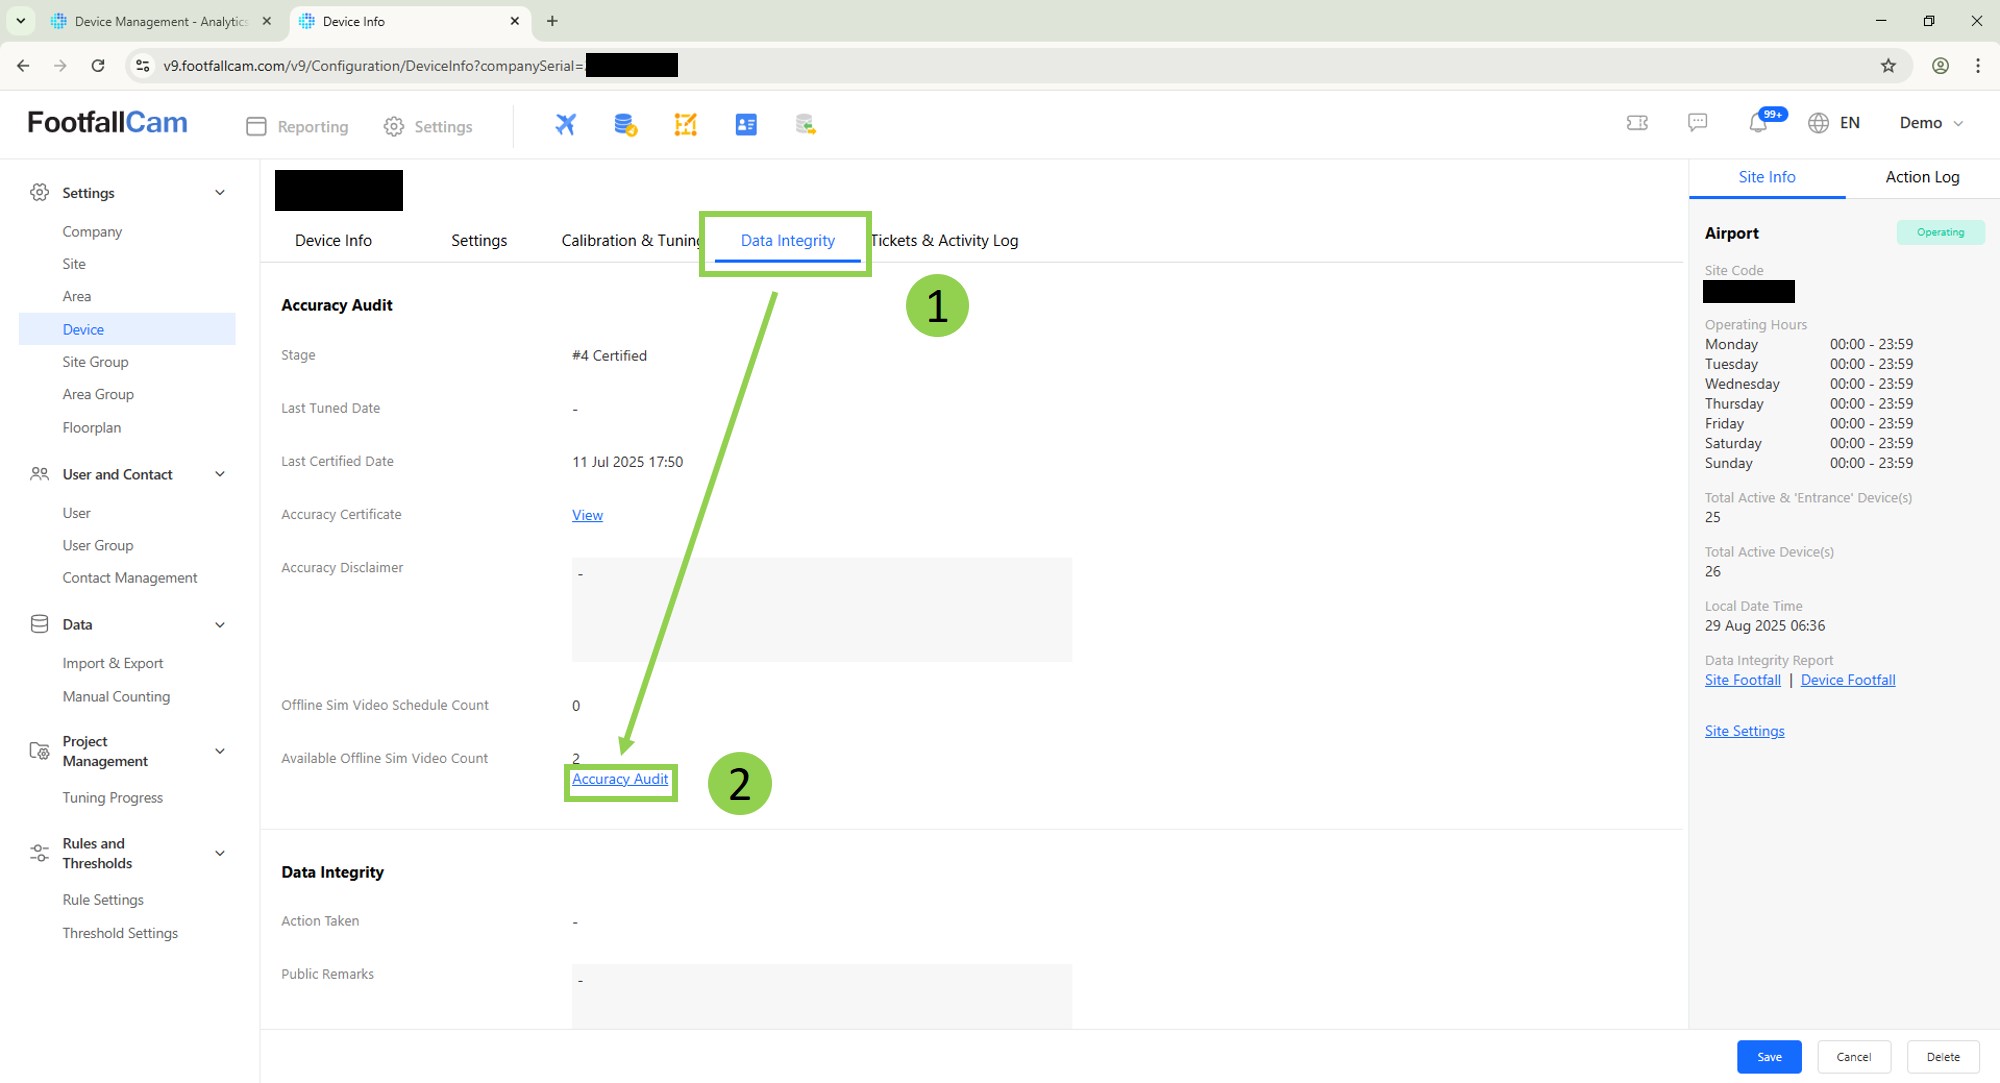The image size is (2000, 1083).
Task: Click the blue Save button
Action: 1769,1057
